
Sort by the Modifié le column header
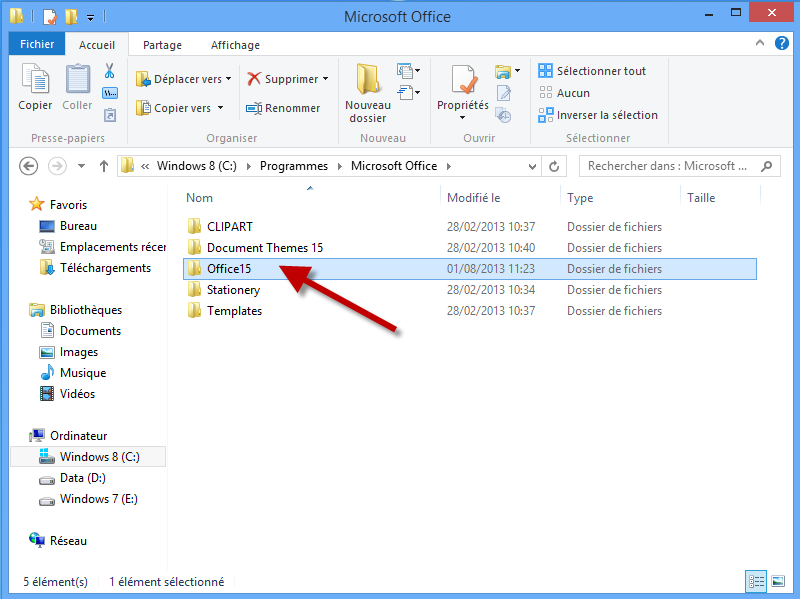click(473, 198)
